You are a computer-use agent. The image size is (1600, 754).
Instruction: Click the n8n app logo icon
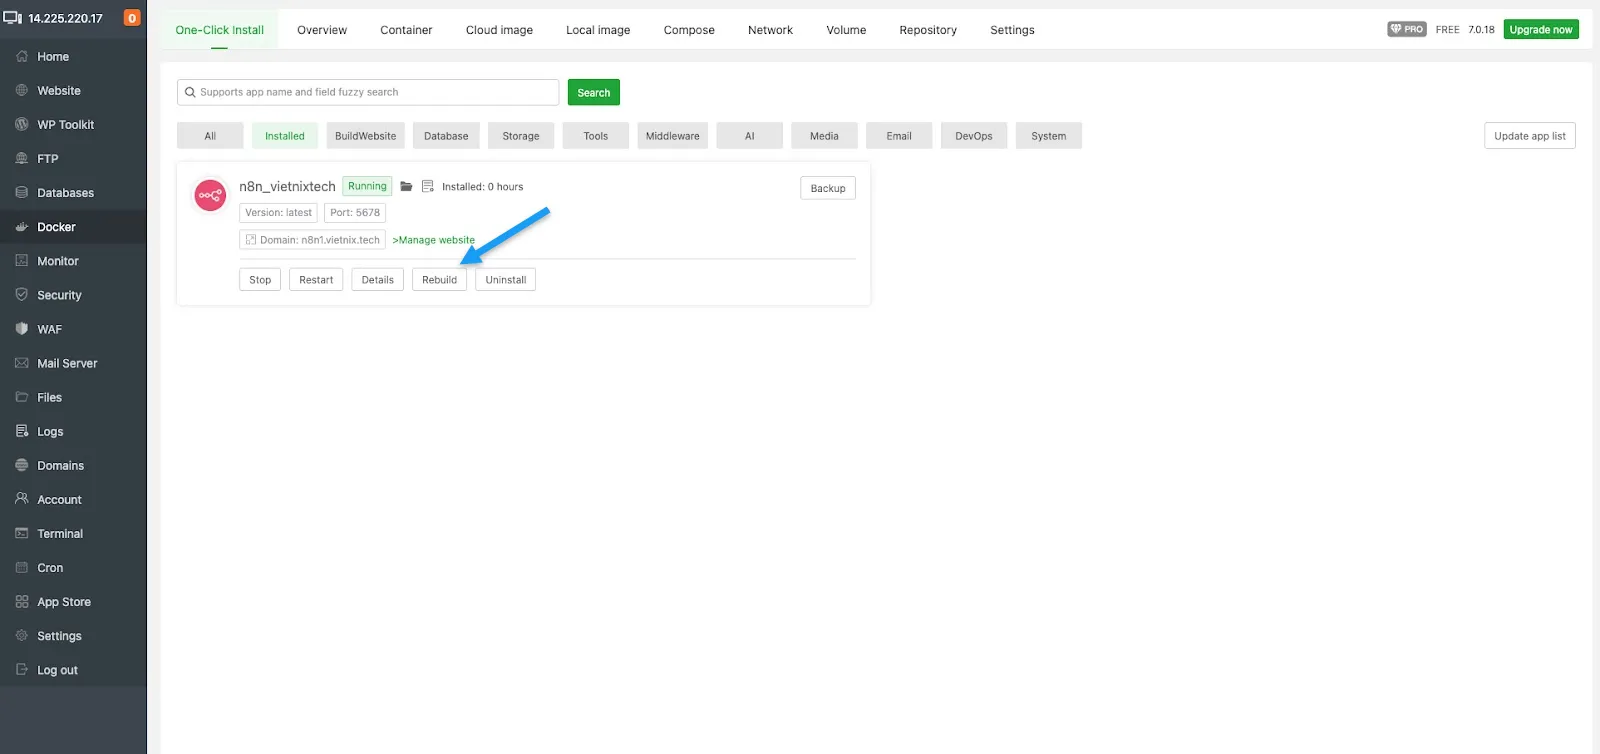click(x=210, y=196)
